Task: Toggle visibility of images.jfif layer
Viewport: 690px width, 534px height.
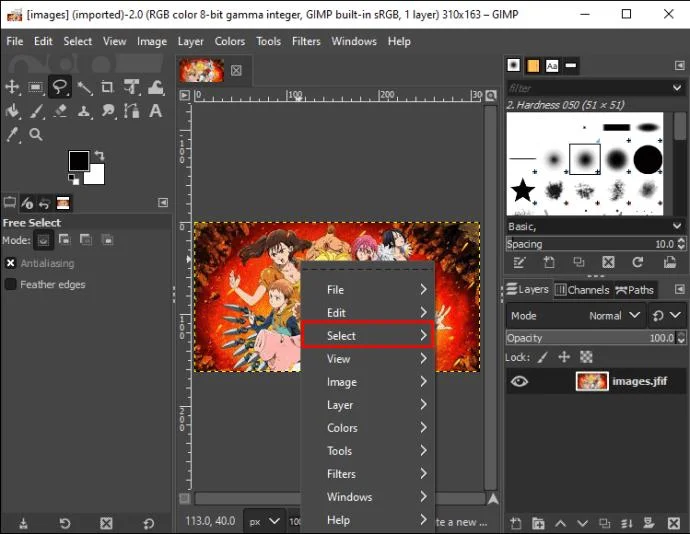Action: coord(519,381)
